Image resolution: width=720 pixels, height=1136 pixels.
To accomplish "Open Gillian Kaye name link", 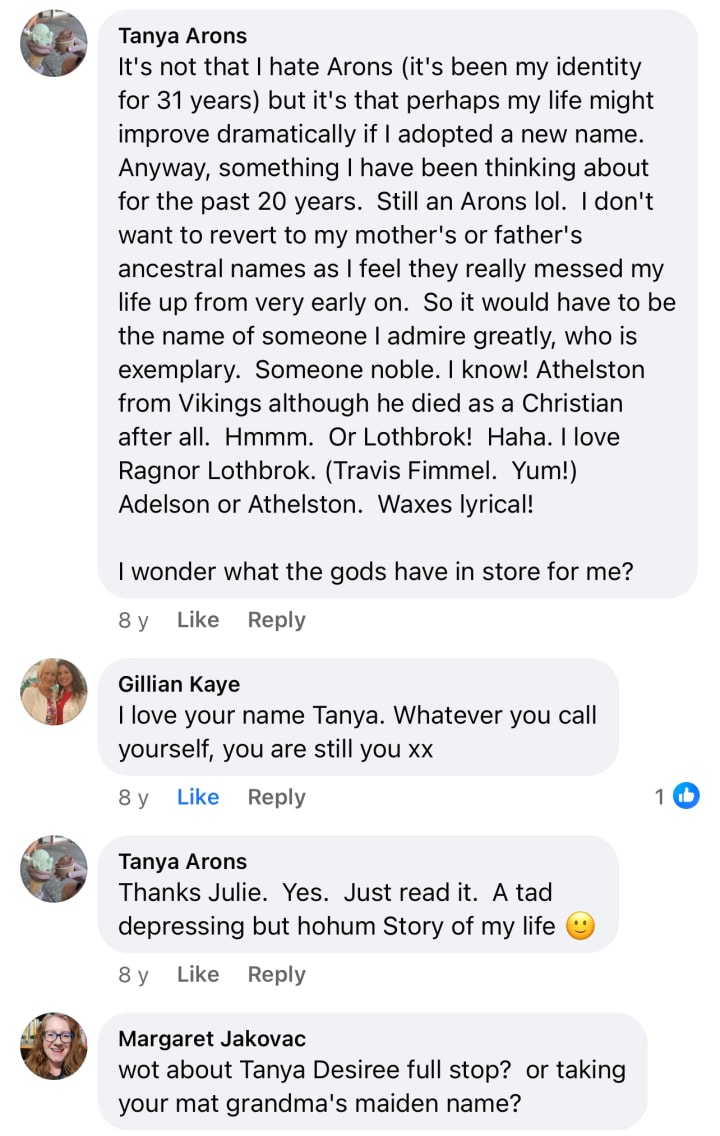I will pos(179,684).
